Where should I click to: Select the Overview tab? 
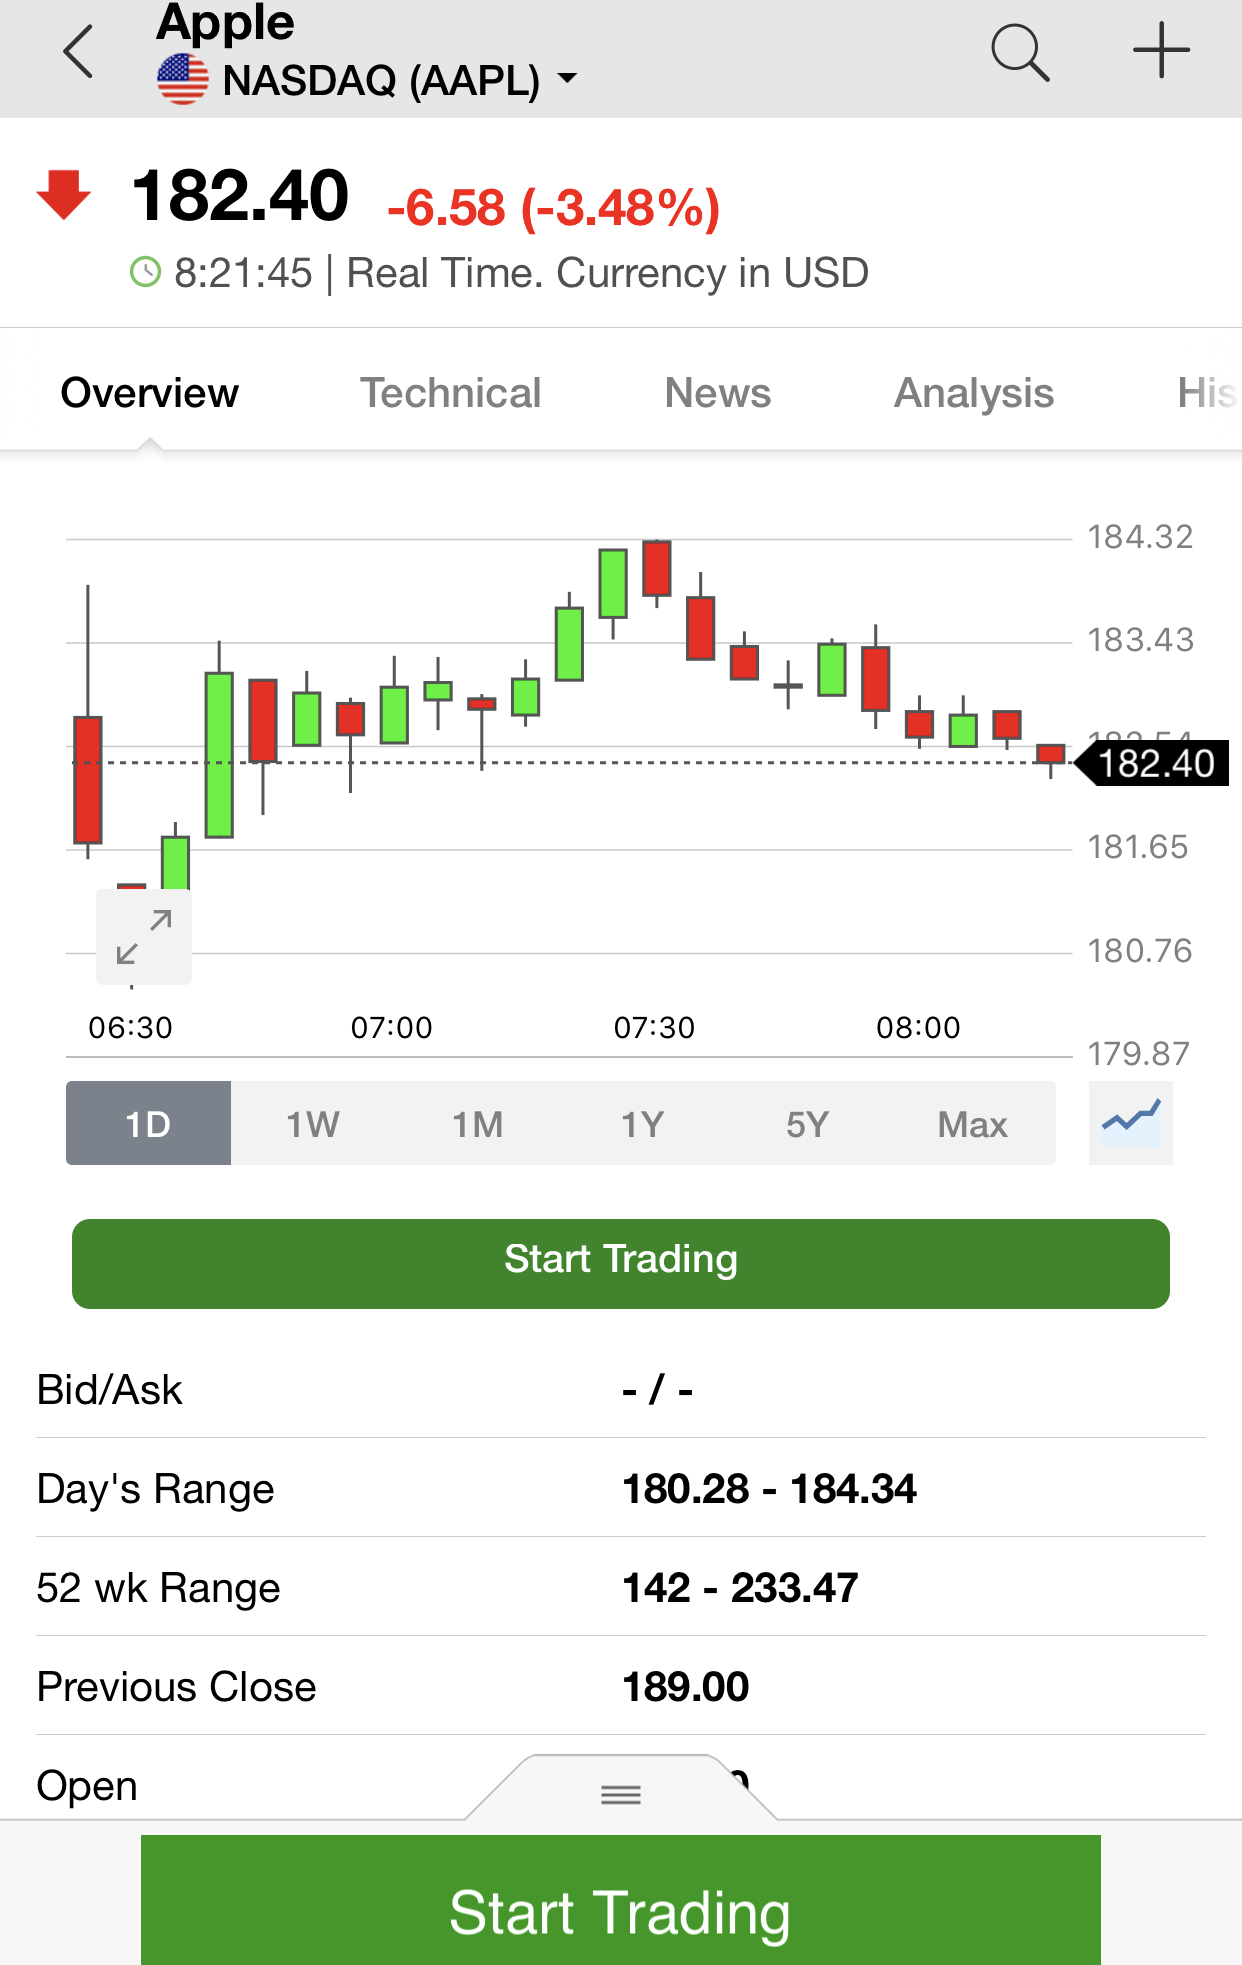tap(150, 393)
